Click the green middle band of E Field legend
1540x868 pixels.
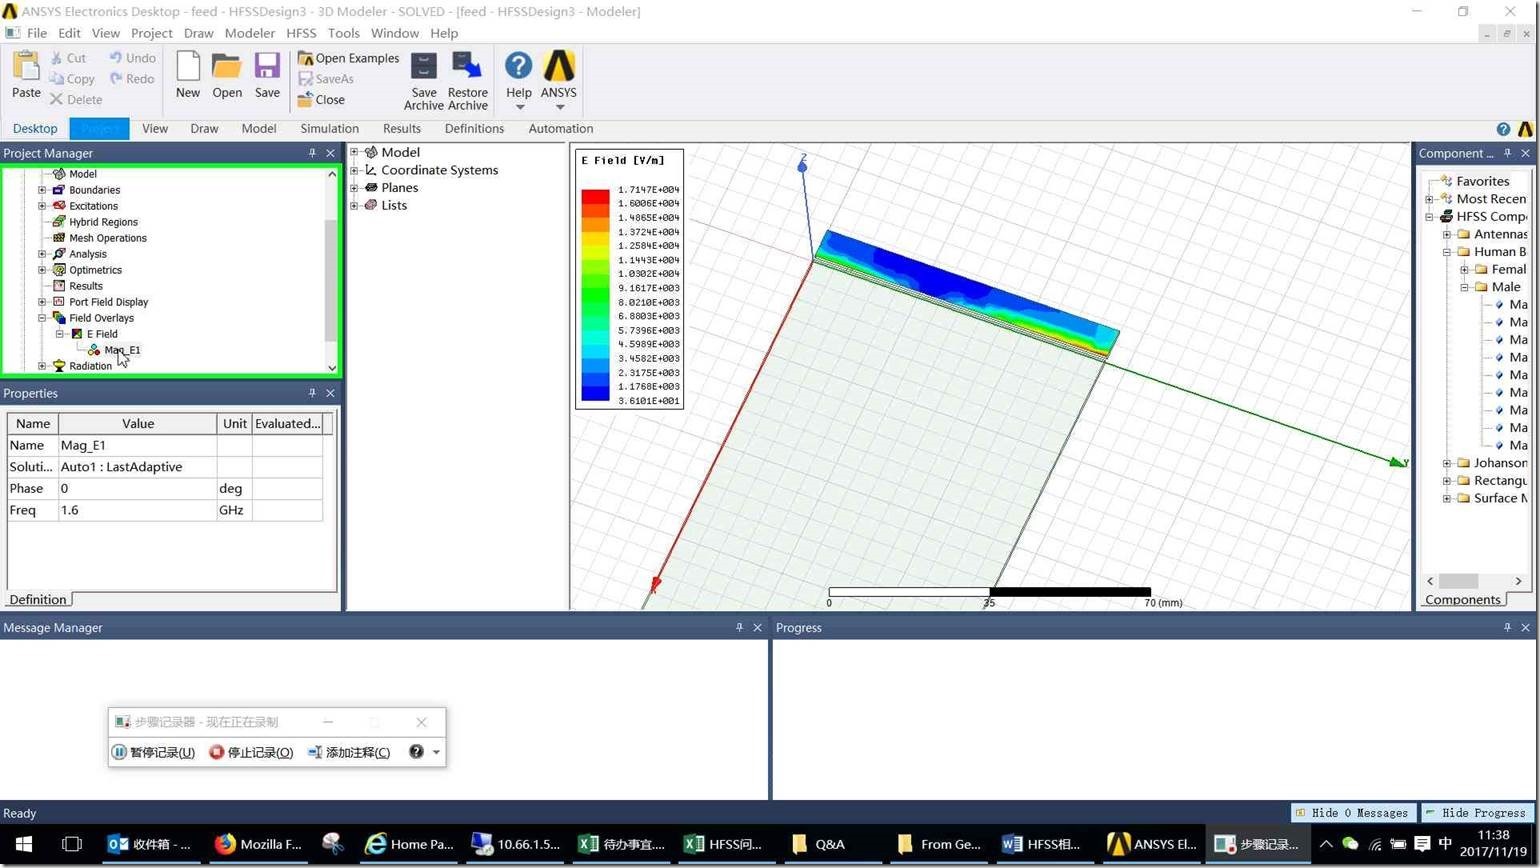(595, 294)
